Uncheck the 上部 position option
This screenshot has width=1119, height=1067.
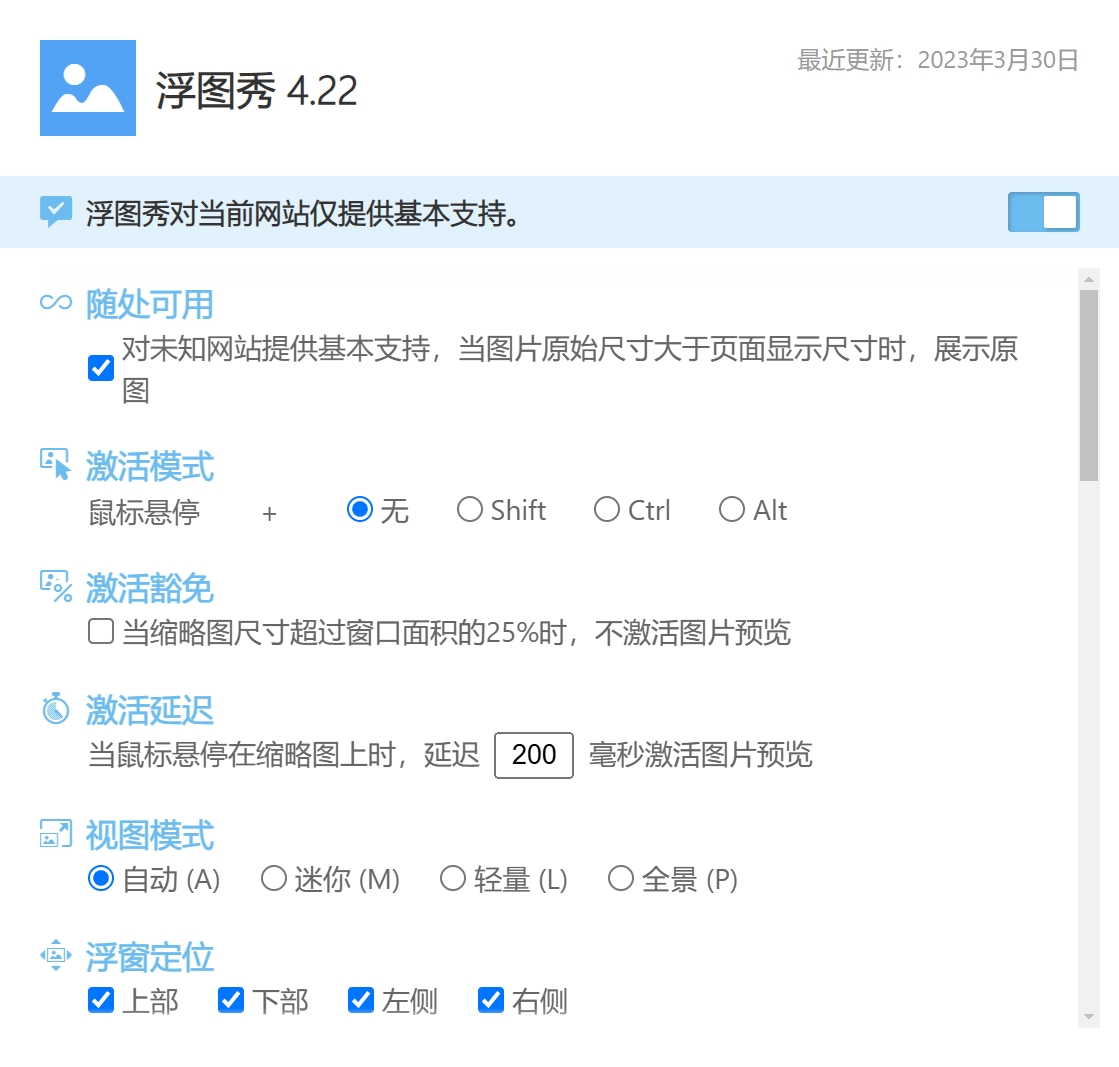100,1000
